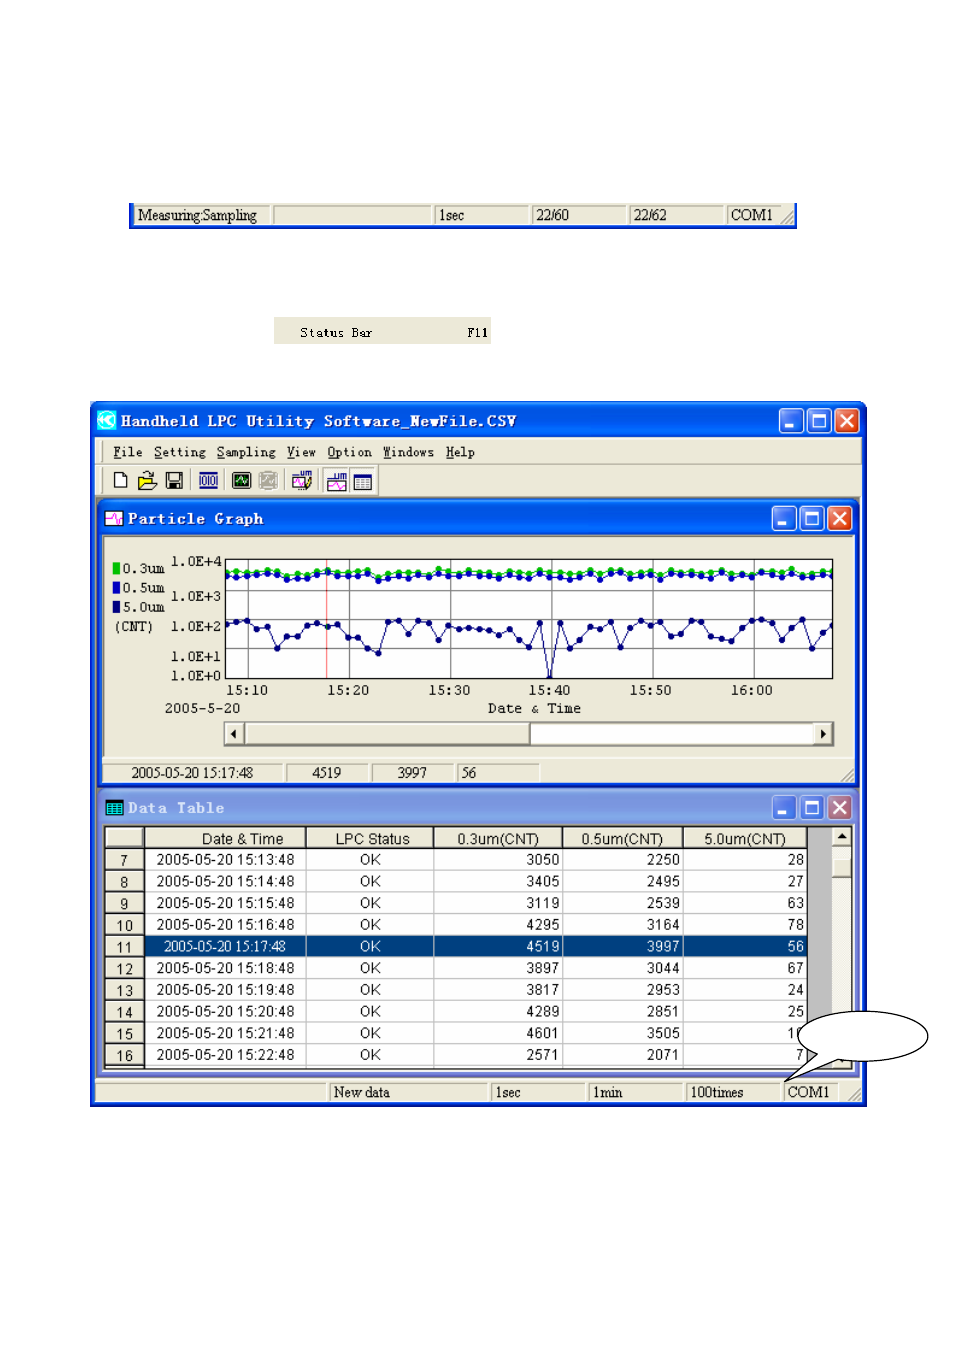Open the File menu
954x1350 pixels.
[x=127, y=452]
